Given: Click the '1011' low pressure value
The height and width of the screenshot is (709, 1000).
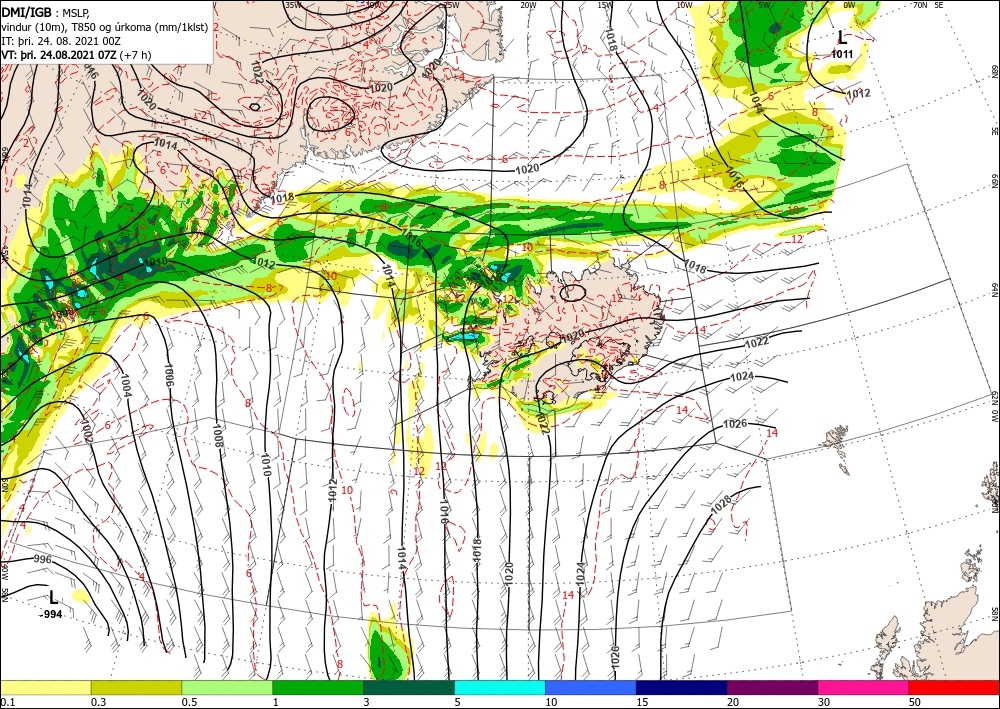Looking at the screenshot, I should (842, 54).
